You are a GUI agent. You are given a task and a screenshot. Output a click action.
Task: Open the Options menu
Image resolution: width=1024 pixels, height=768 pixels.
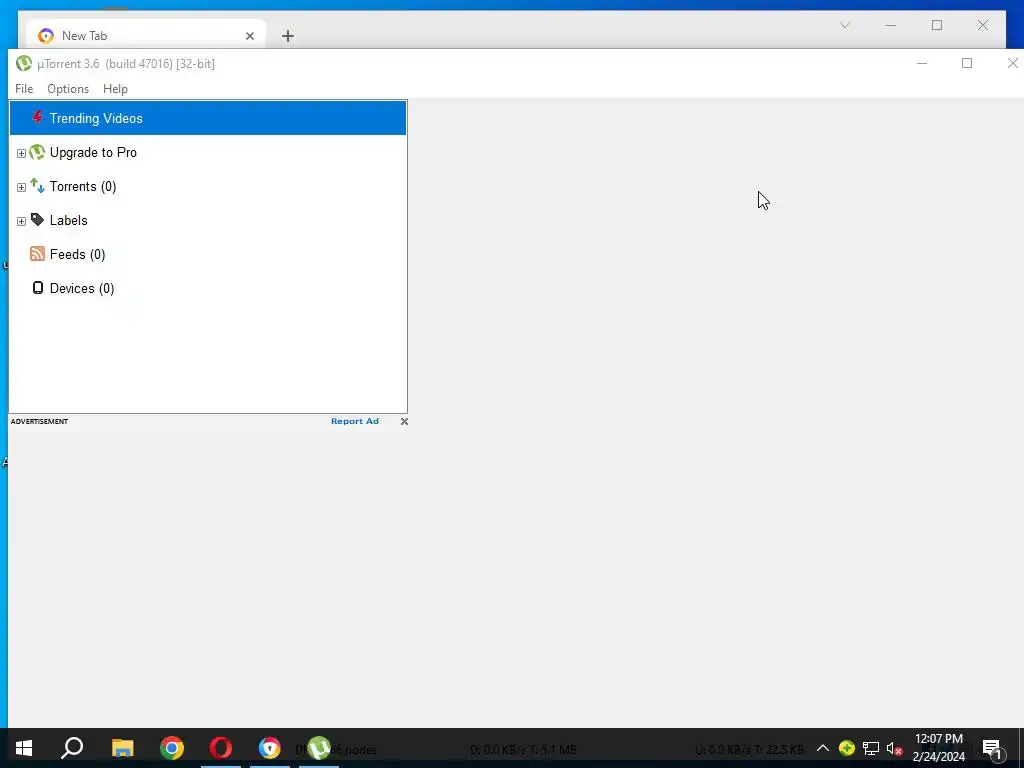[68, 89]
